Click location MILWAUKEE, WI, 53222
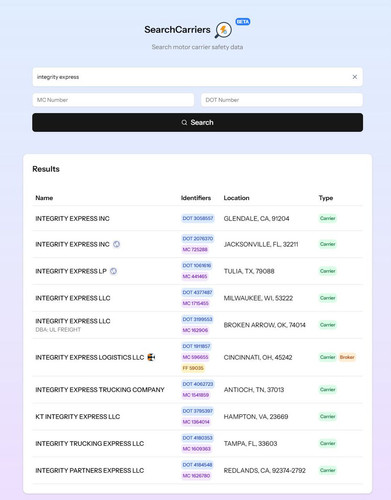The height and width of the screenshot is (500, 391). click(258, 298)
